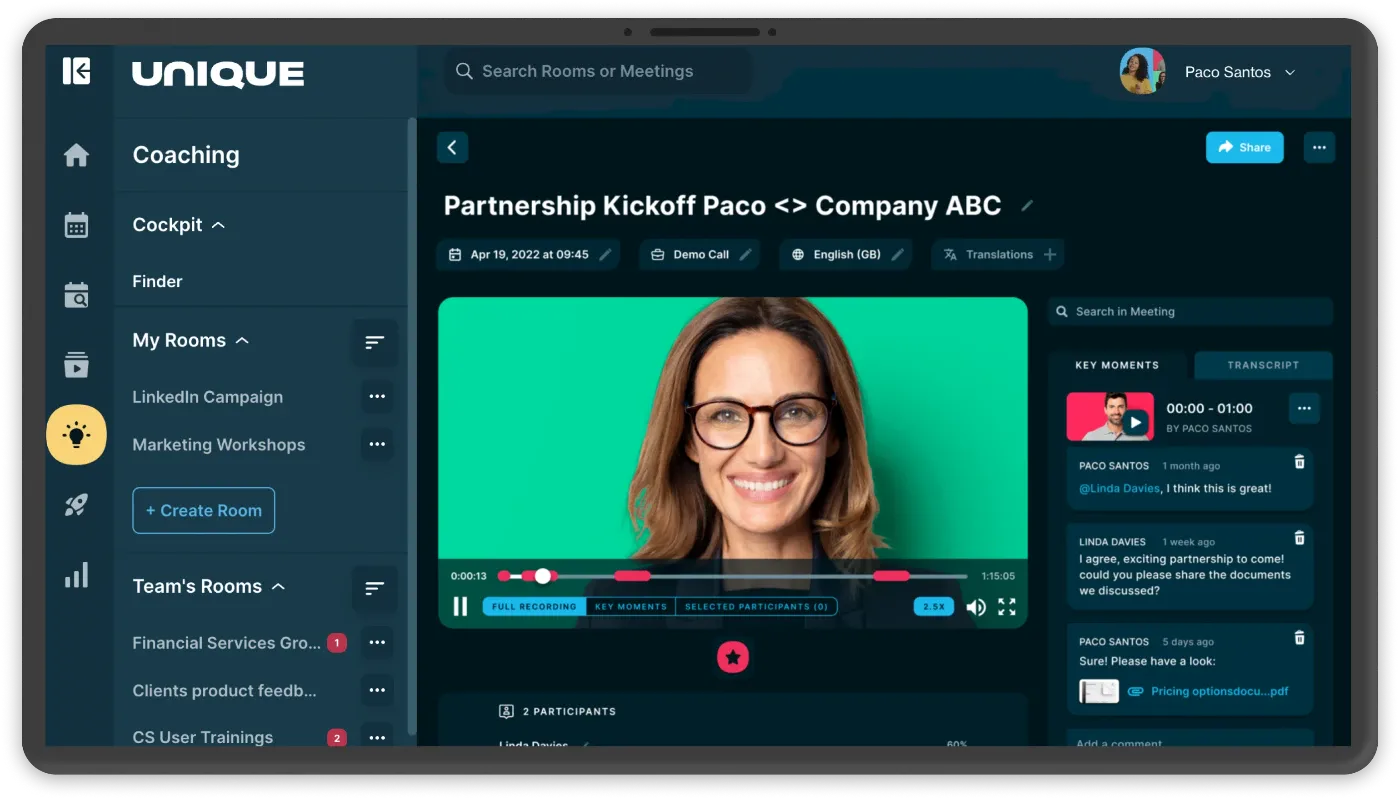Select the Full Recording playback mode
Viewport: 1400px width, 800px height.
534,607
